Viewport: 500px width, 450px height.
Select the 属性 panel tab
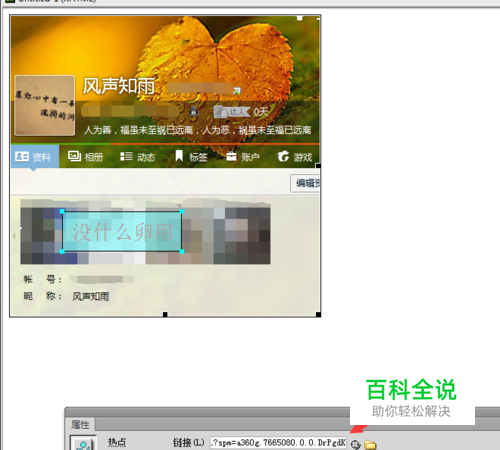pyautogui.click(x=80, y=424)
